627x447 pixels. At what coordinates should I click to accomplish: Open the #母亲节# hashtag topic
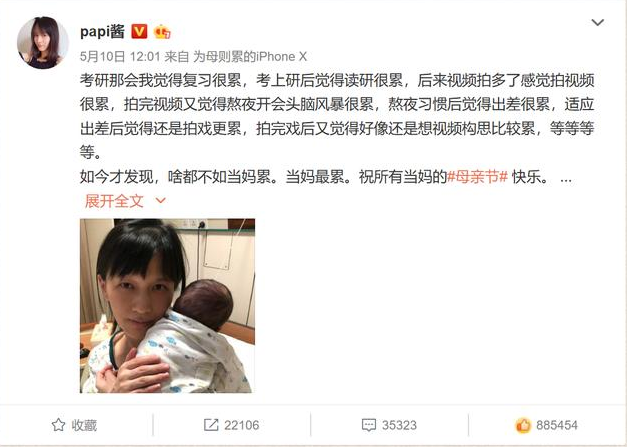[x=477, y=176]
